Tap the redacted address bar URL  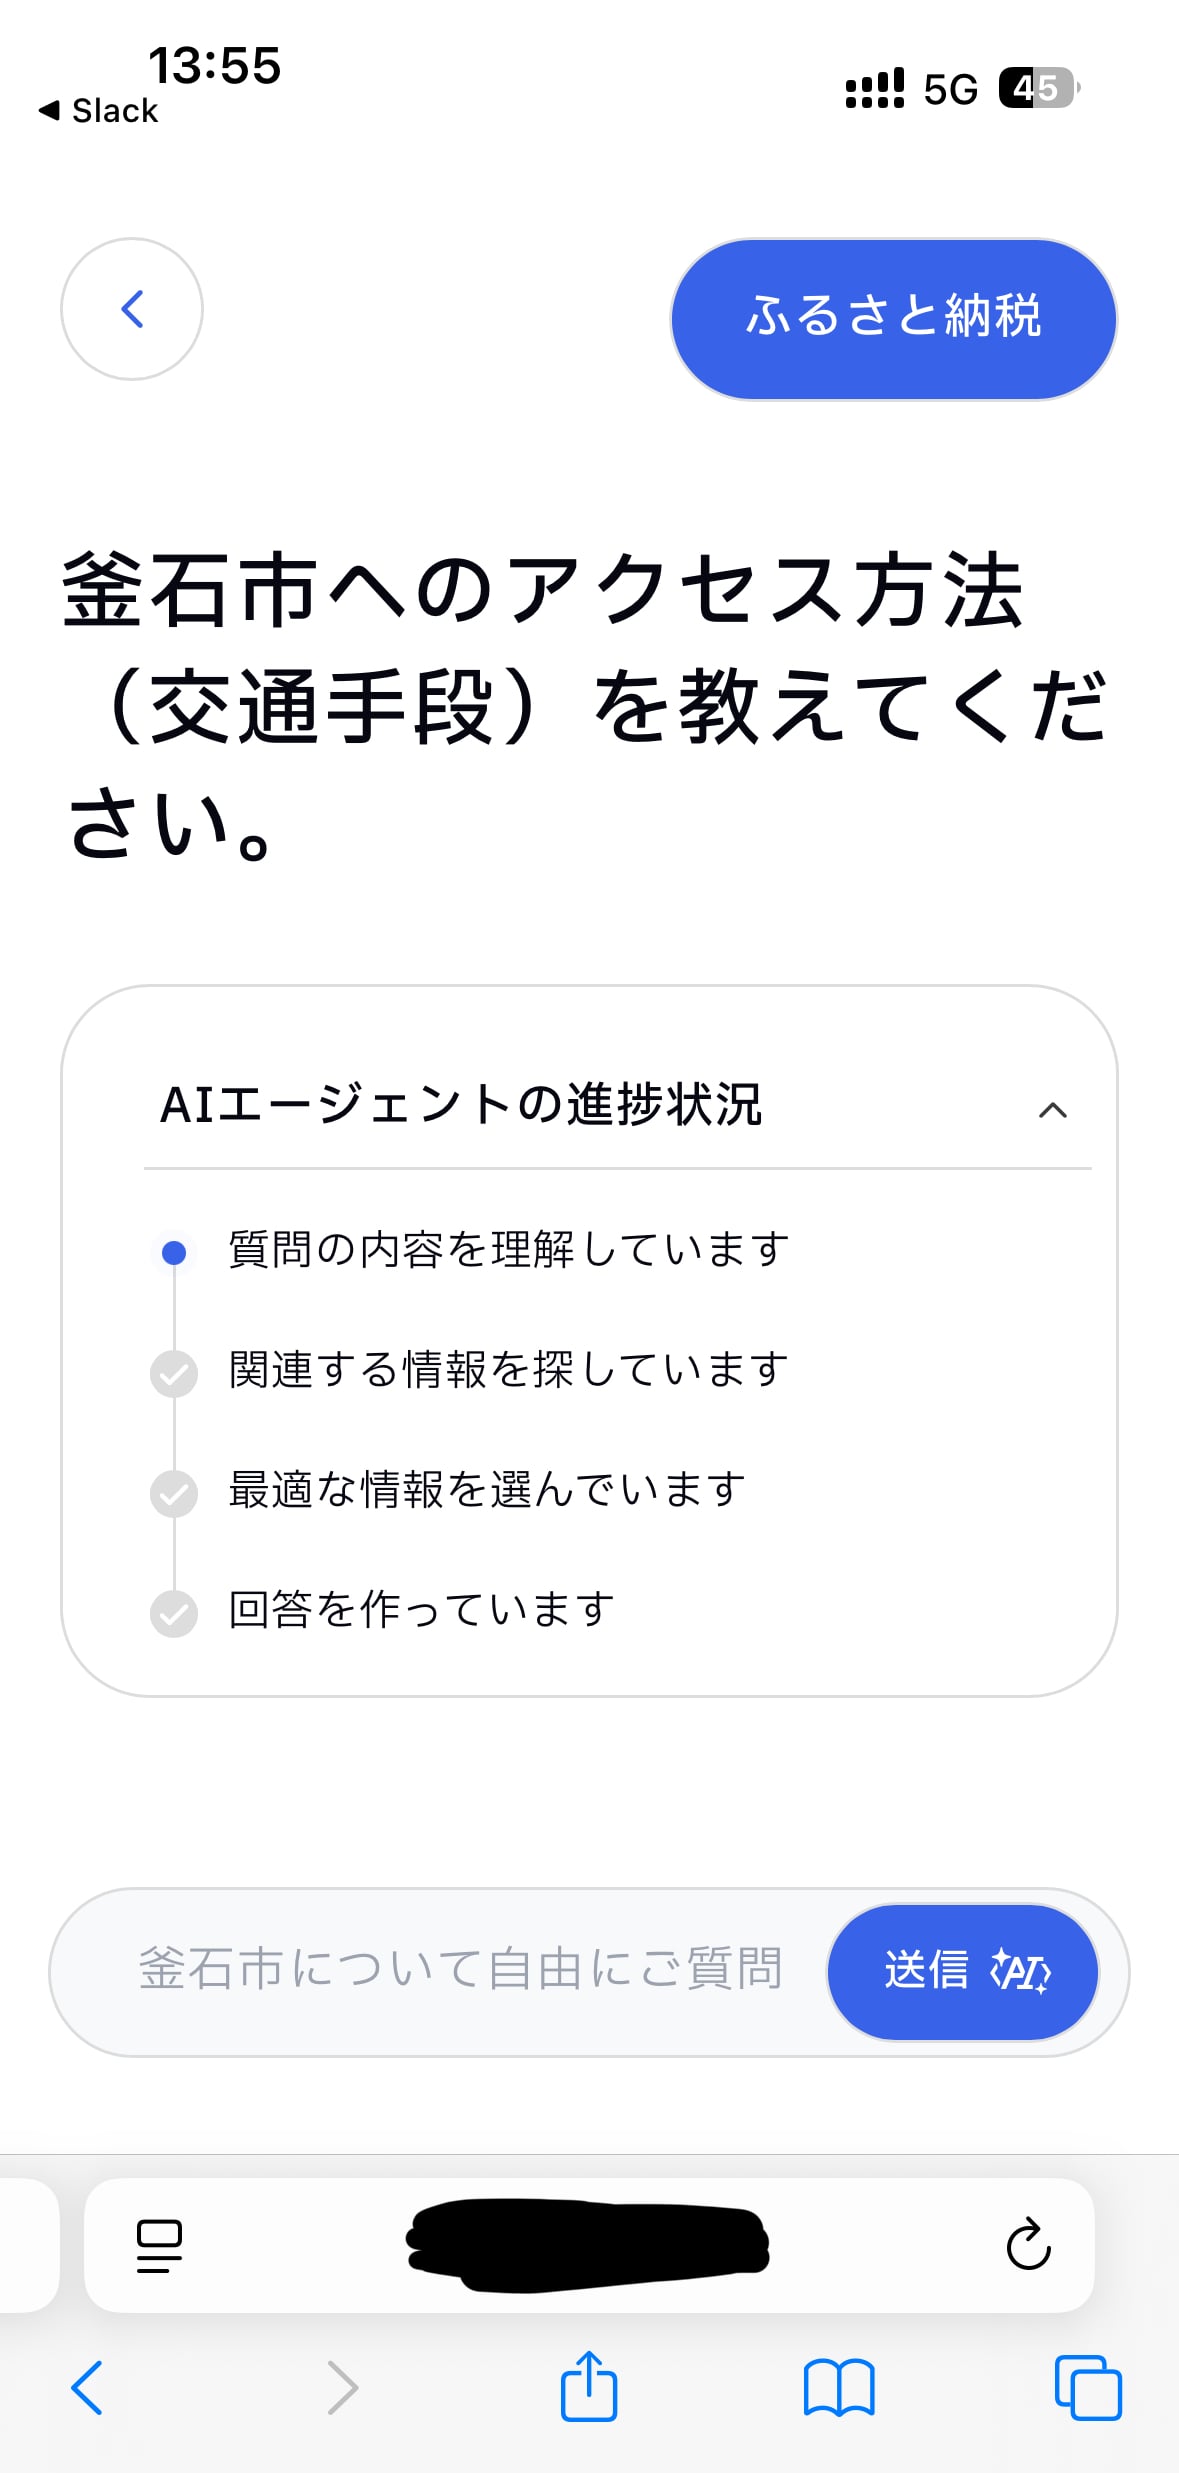pyautogui.click(x=588, y=2244)
